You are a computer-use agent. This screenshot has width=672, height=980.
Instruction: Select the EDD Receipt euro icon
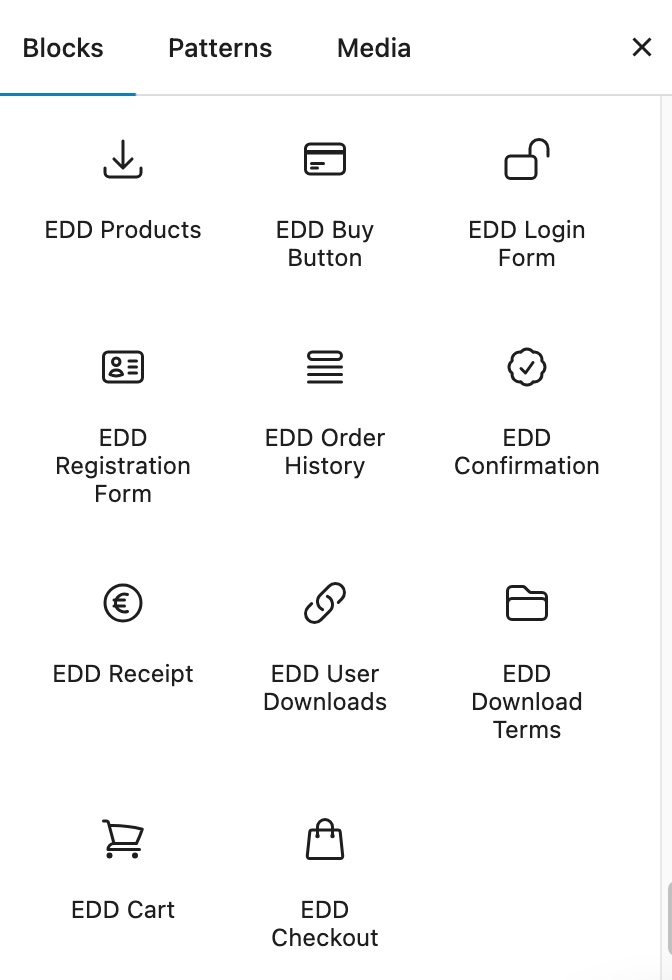(x=122, y=603)
